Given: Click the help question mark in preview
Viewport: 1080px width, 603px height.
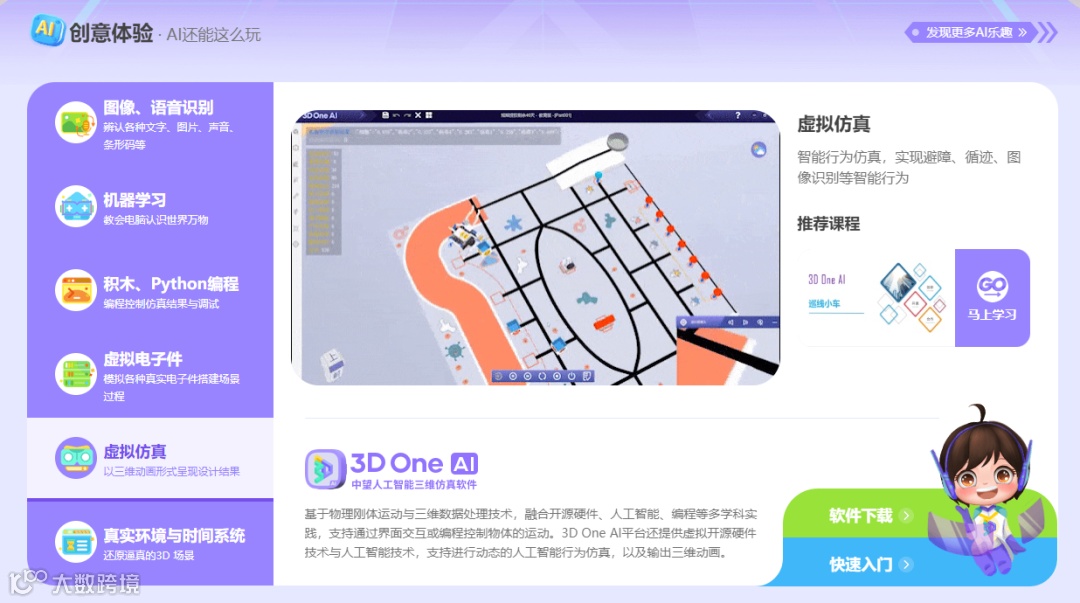Looking at the screenshot, I should 738,115.
